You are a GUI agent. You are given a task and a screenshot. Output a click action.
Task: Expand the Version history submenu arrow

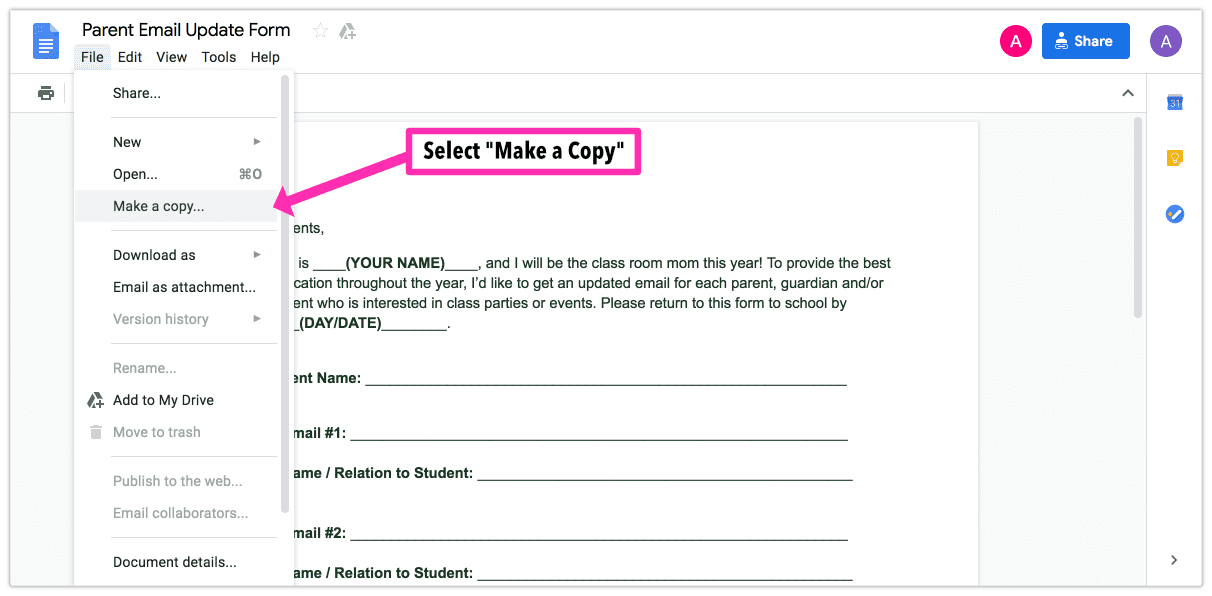click(x=257, y=319)
